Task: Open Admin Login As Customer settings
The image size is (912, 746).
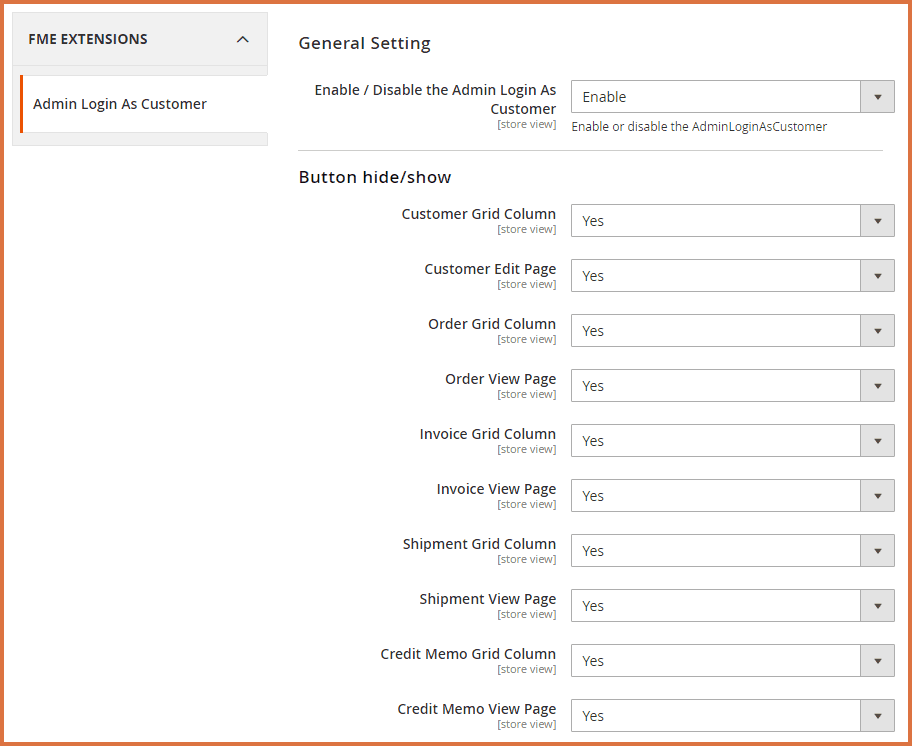Action: [x=120, y=104]
